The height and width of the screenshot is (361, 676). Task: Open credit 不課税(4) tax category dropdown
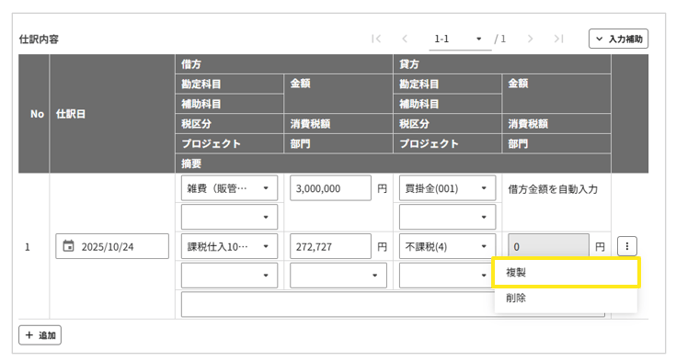[x=448, y=246]
